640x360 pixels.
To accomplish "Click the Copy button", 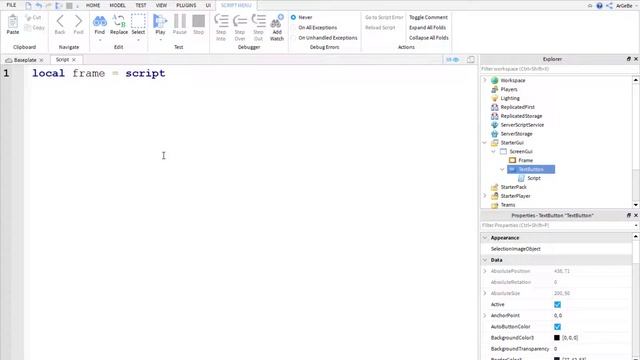I will tap(34, 28).
